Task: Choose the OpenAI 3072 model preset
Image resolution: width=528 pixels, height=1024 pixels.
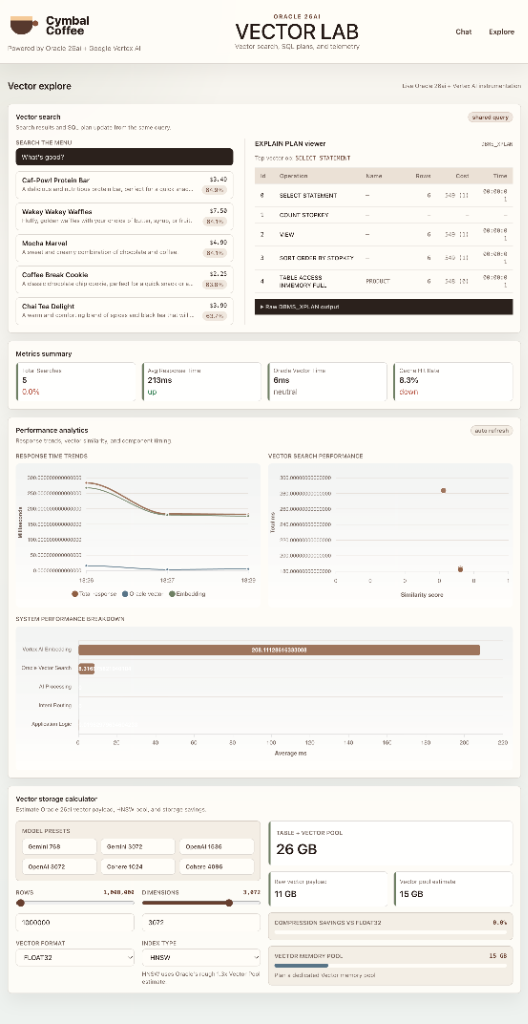Action: coord(58,866)
